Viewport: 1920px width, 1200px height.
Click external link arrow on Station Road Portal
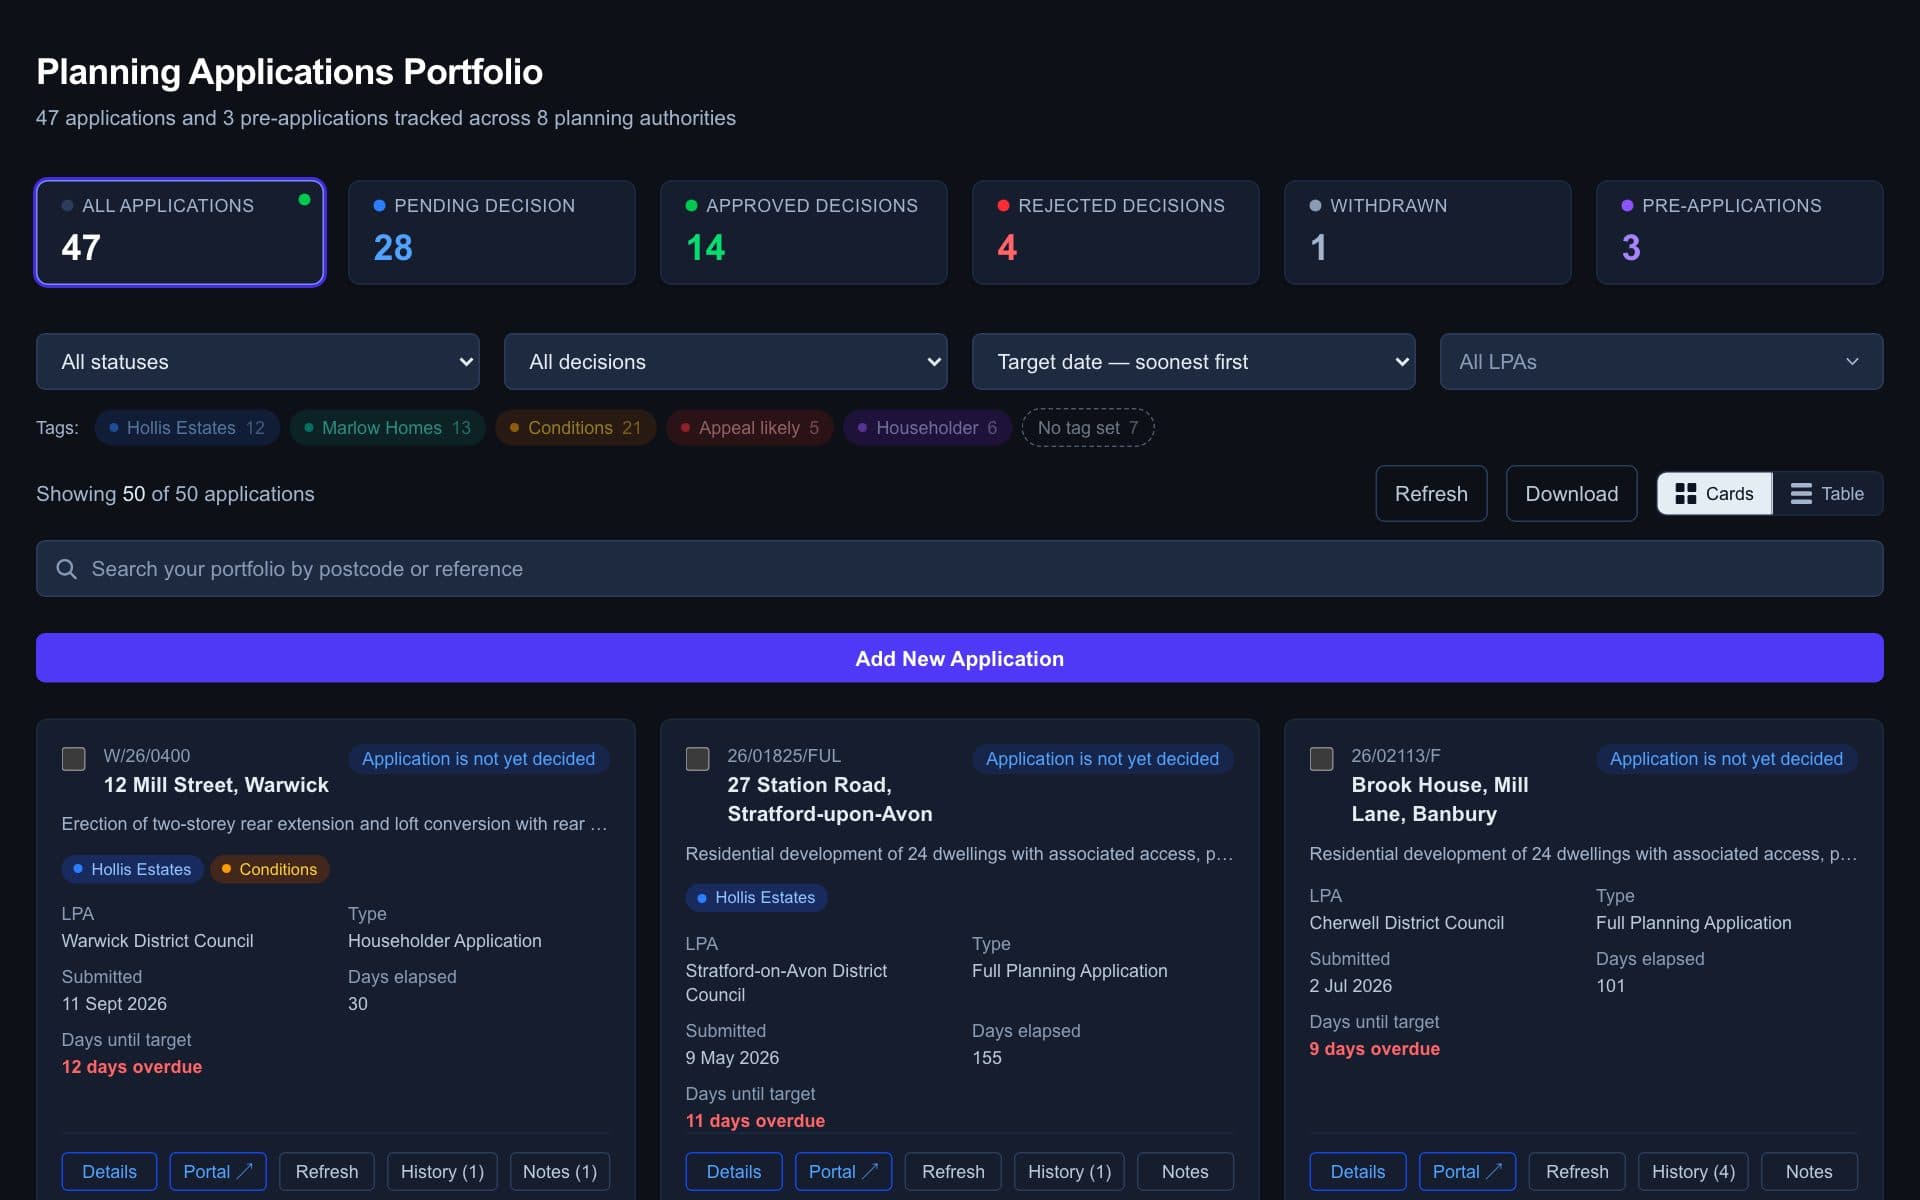870,1170
